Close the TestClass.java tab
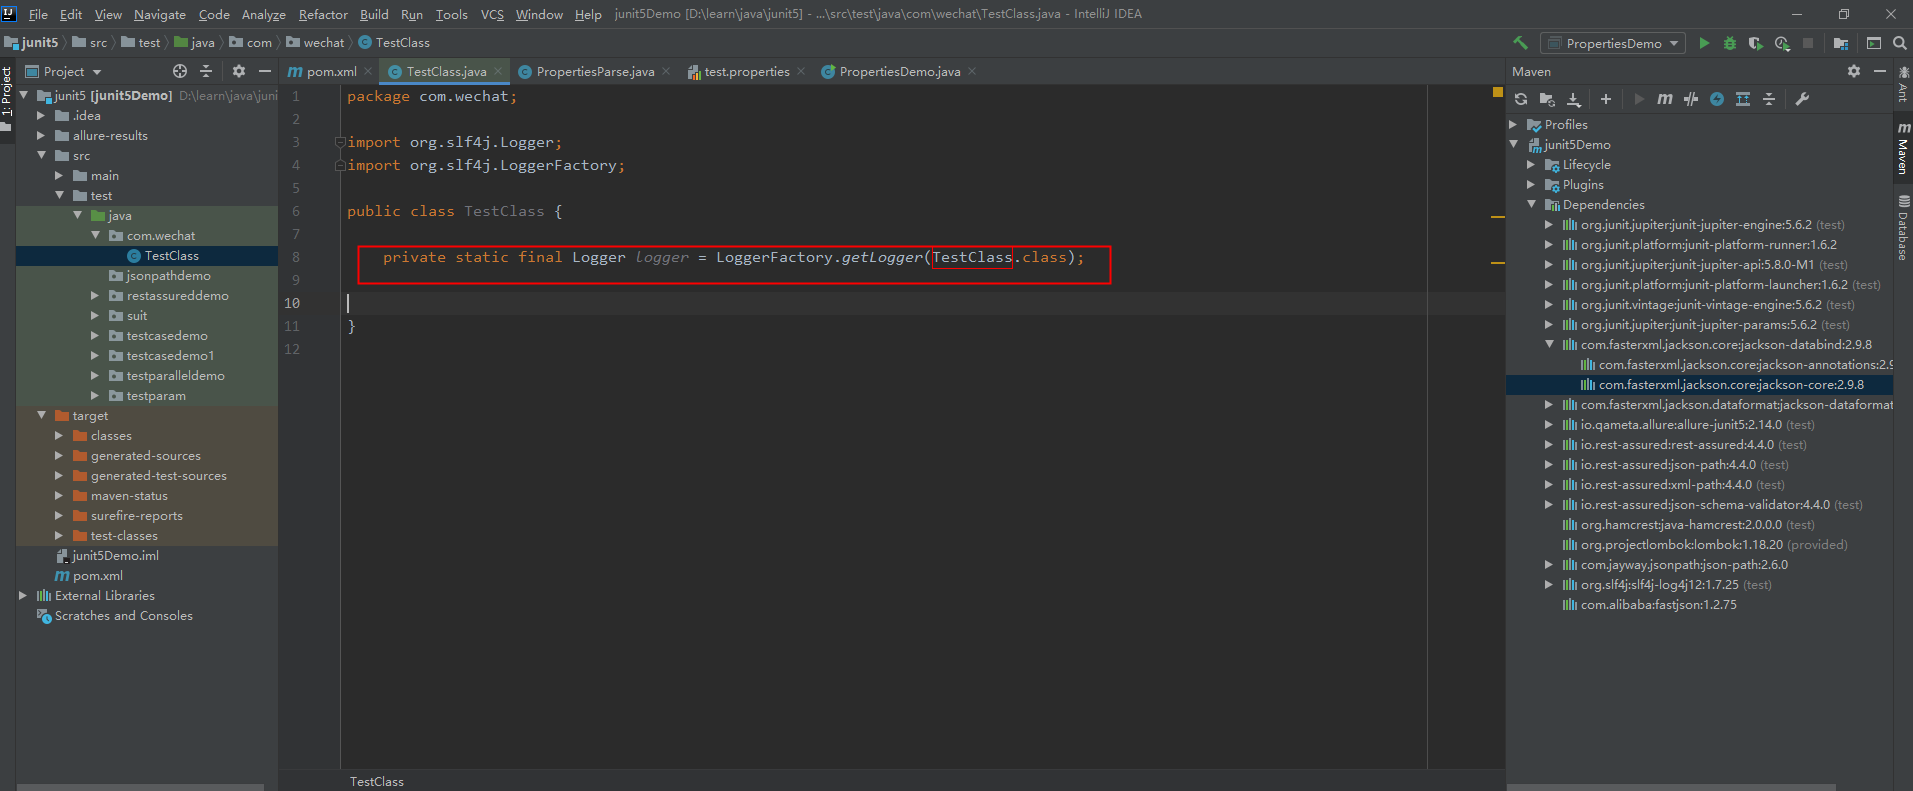 (x=498, y=71)
